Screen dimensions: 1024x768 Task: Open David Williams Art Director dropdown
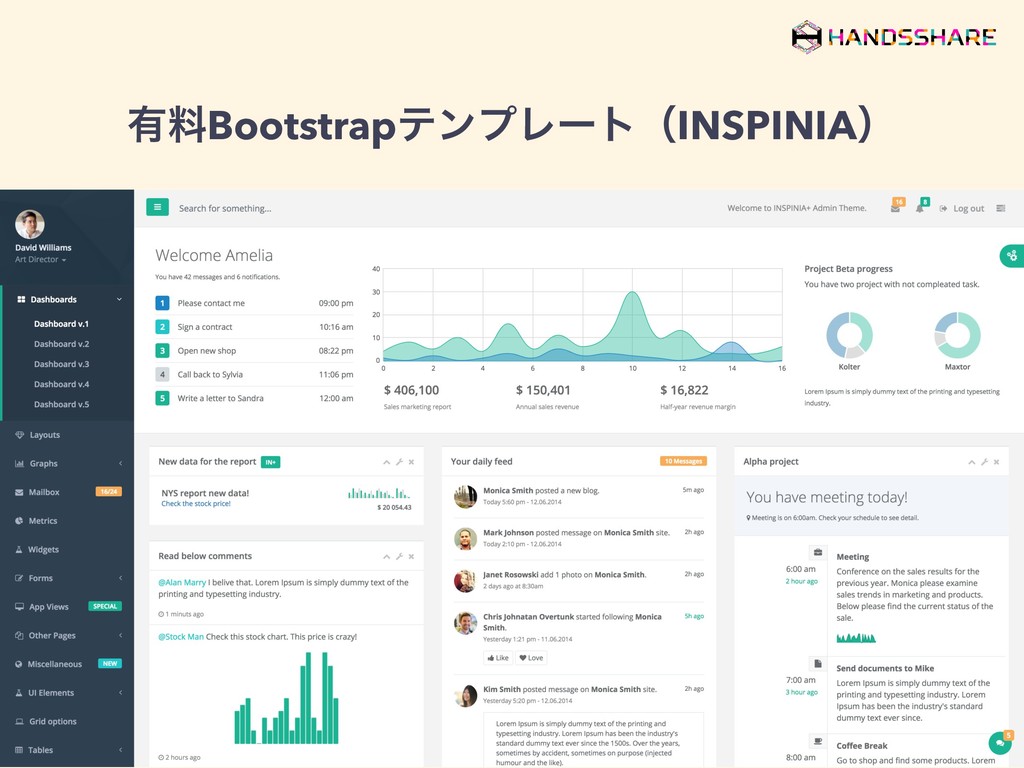40,260
